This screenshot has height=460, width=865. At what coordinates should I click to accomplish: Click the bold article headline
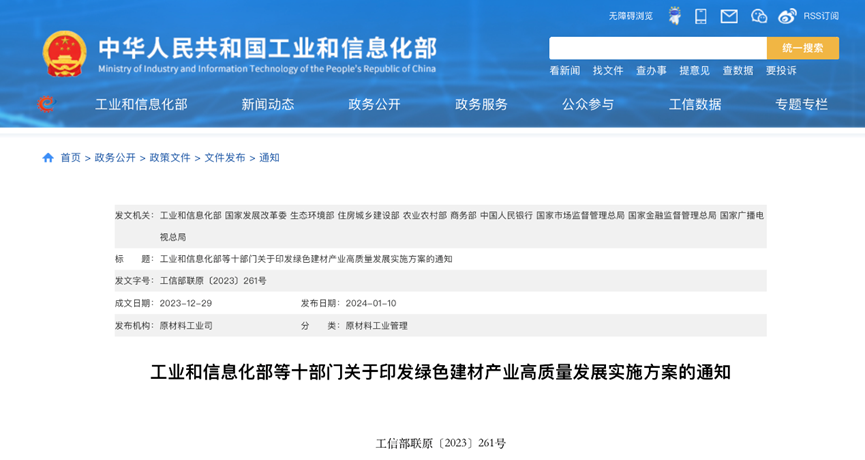click(x=440, y=372)
